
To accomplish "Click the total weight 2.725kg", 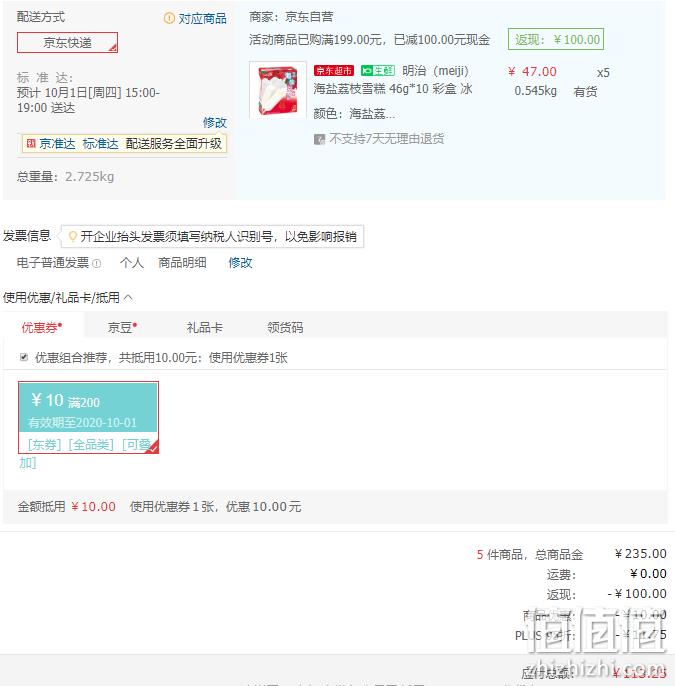I will 90,177.
